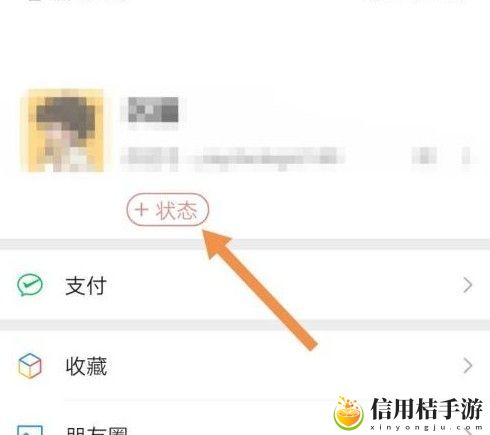The width and height of the screenshot is (490, 435).
Task: Open the xinyongju.com link text
Action: point(426,428)
